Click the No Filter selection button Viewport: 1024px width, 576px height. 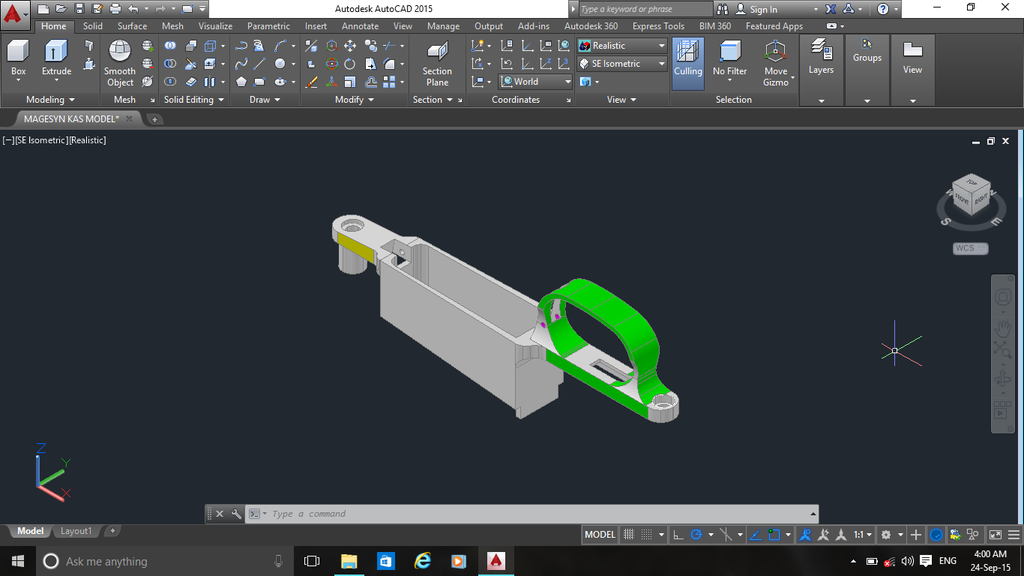pyautogui.click(x=729, y=59)
